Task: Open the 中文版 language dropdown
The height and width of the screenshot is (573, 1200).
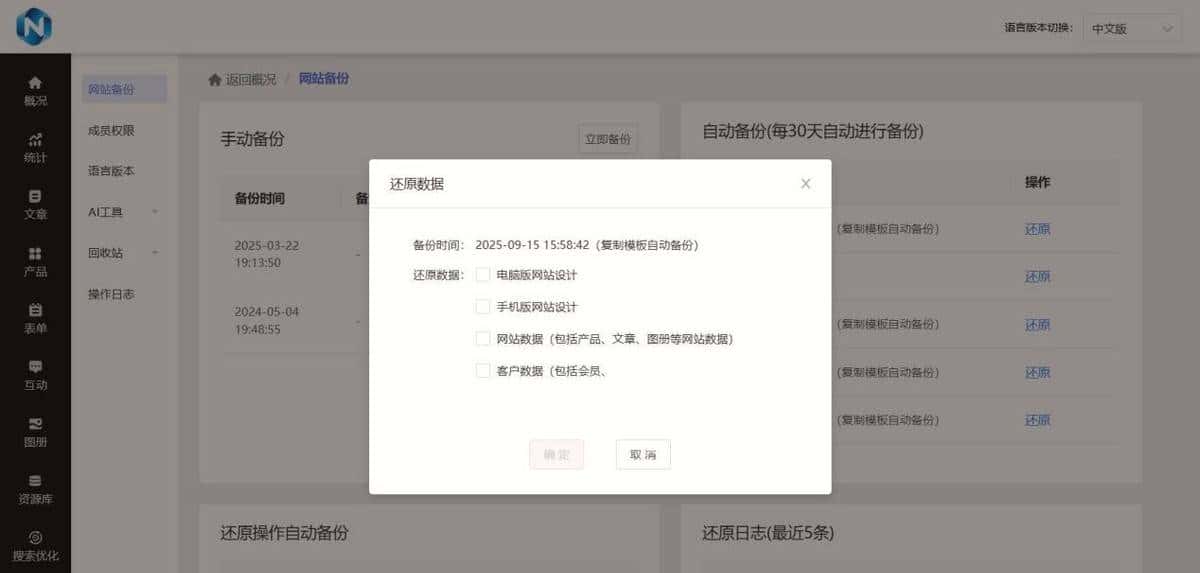Action: click(x=1132, y=29)
